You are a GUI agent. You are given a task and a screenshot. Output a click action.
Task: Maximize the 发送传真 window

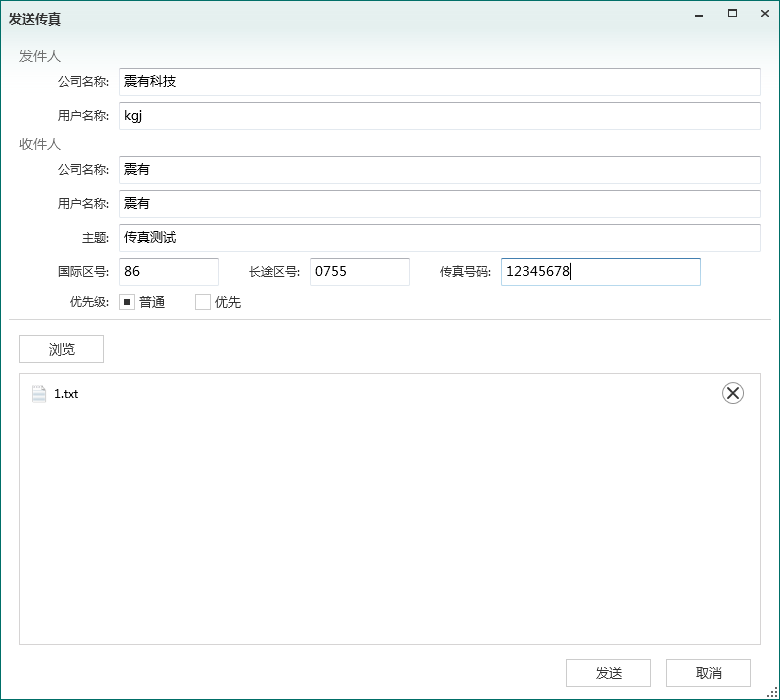coord(732,14)
